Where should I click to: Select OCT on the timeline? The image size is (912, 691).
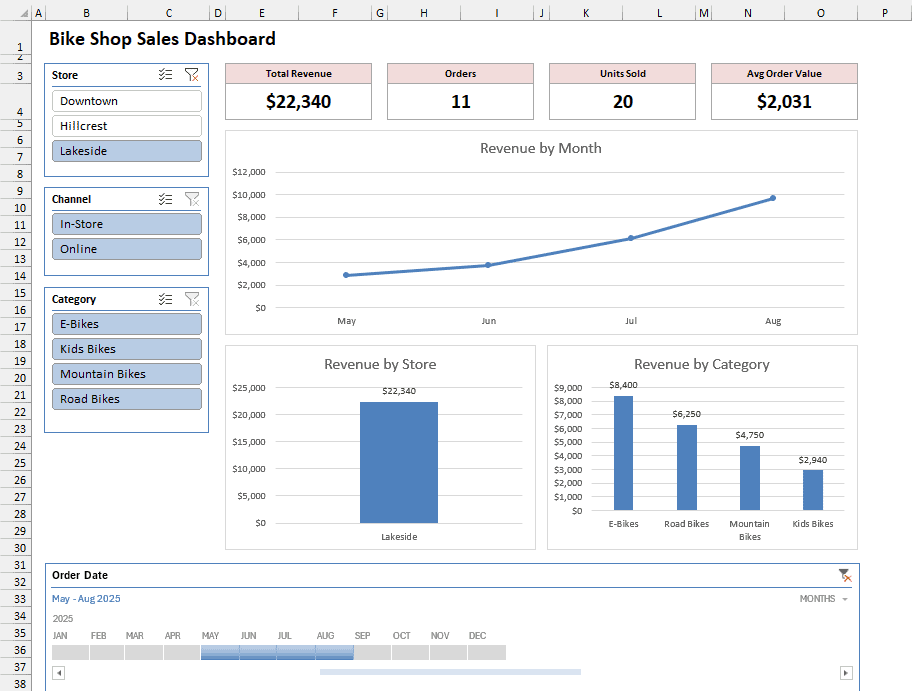tap(410, 652)
